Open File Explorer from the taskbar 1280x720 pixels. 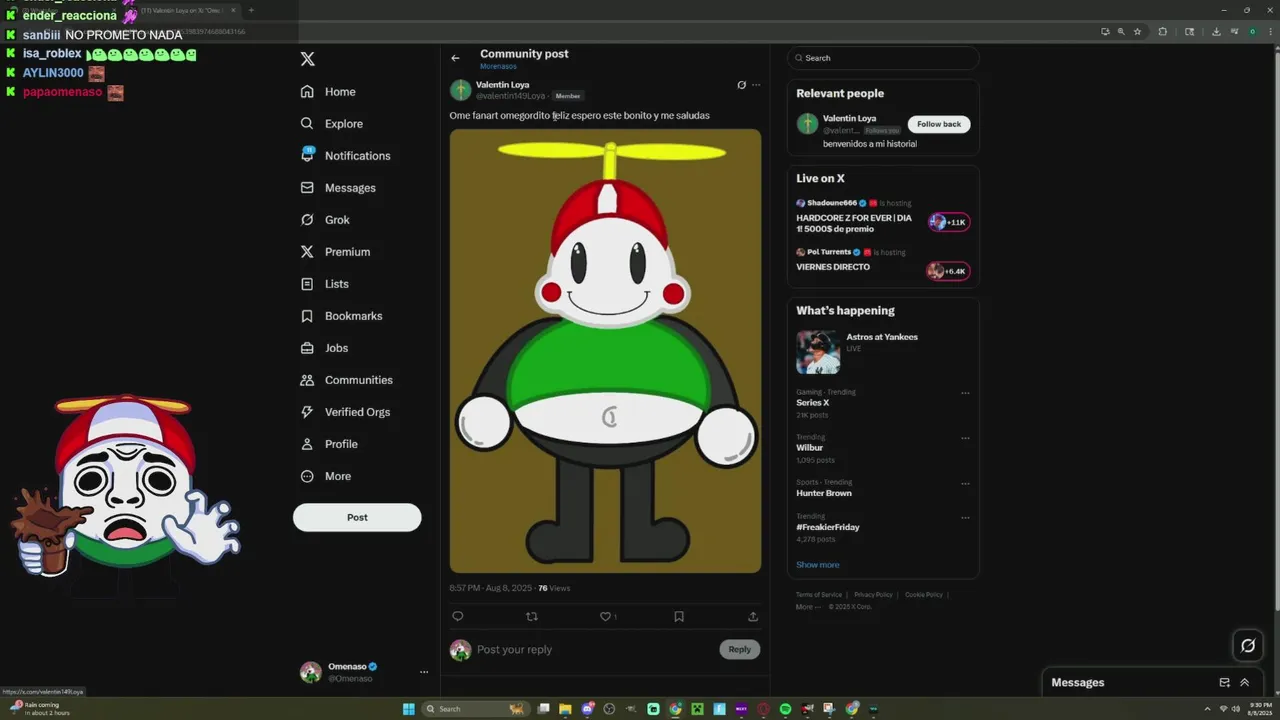(x=565, y=709)
